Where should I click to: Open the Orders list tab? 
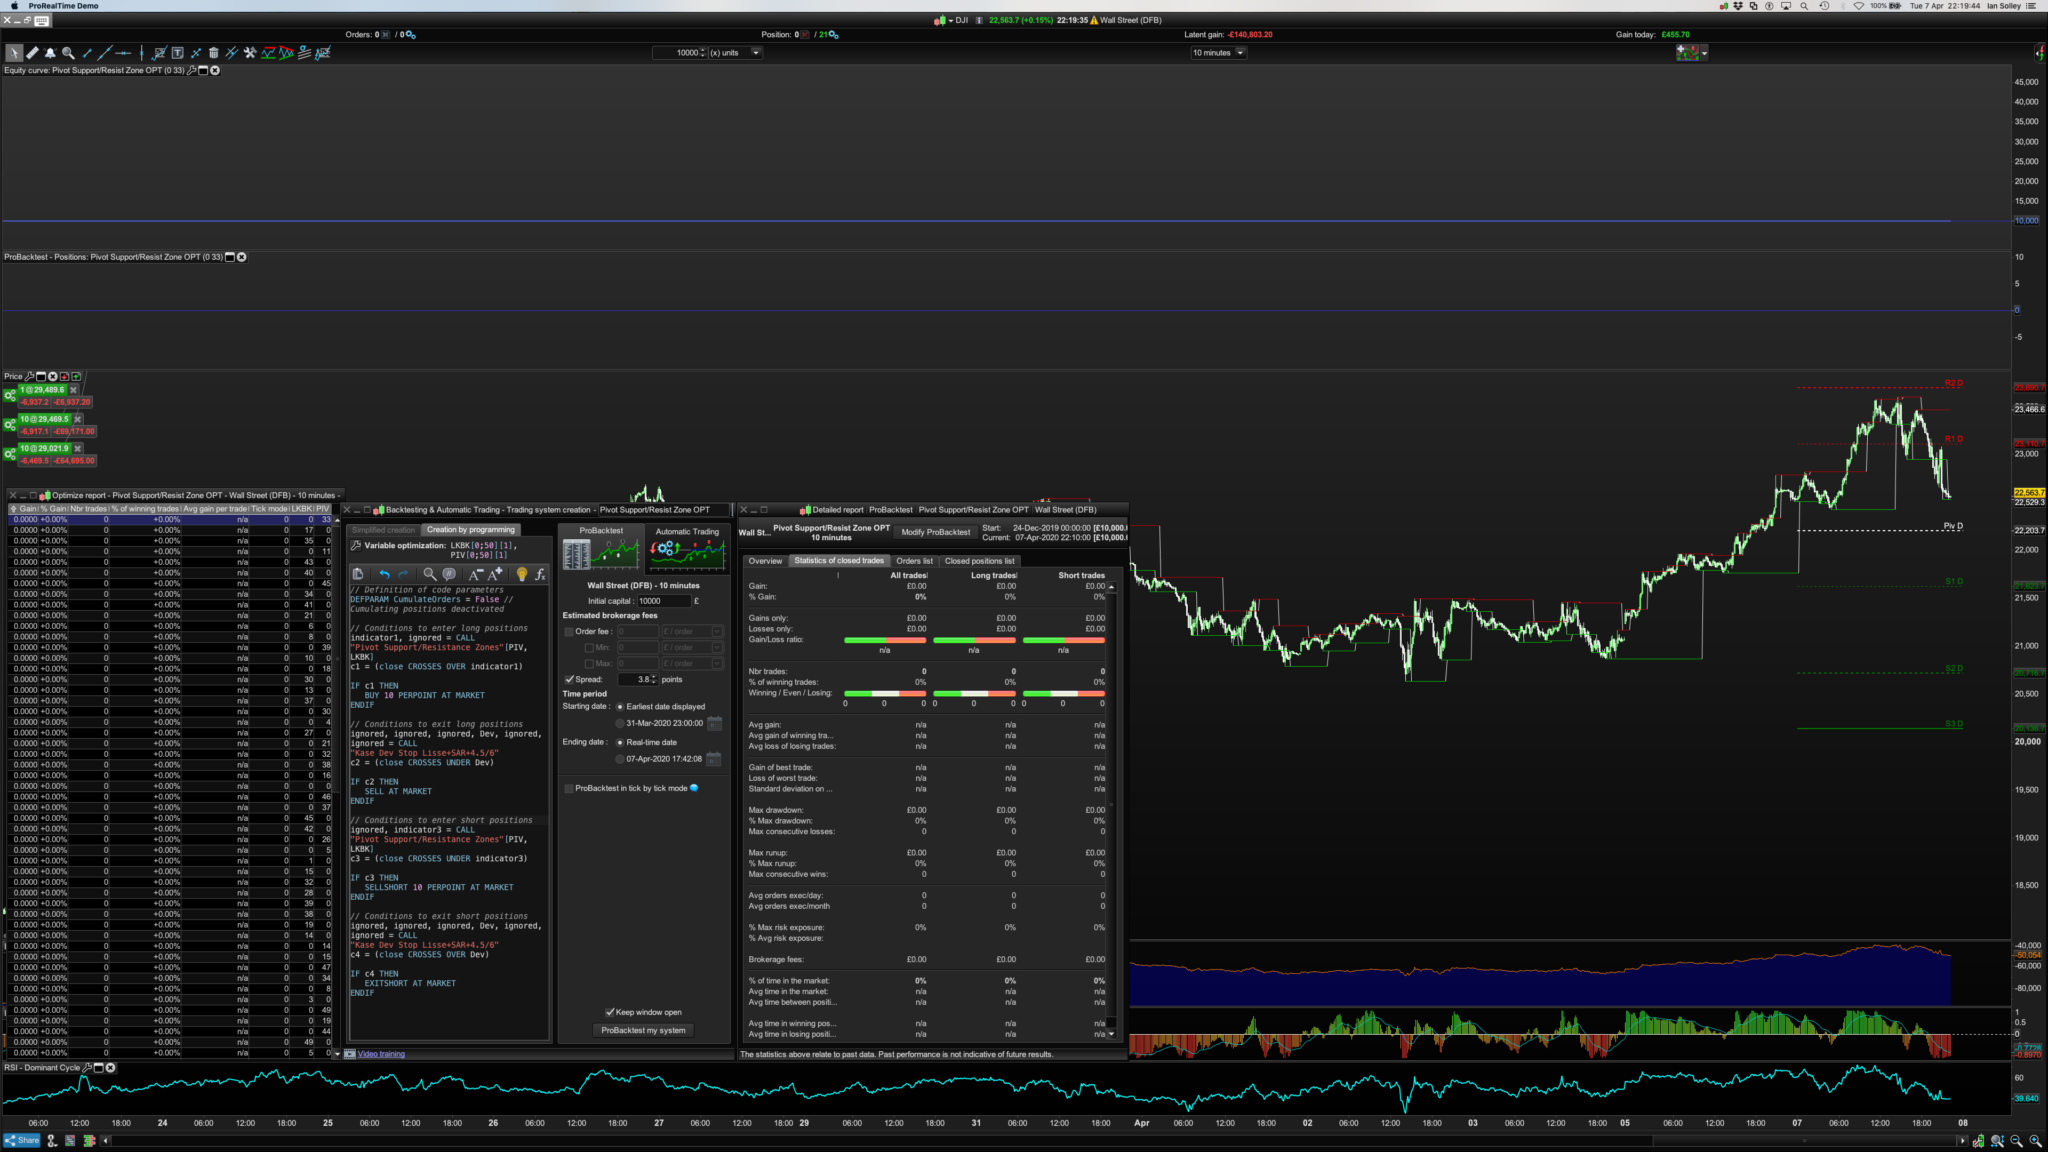[x=914, y=561]
